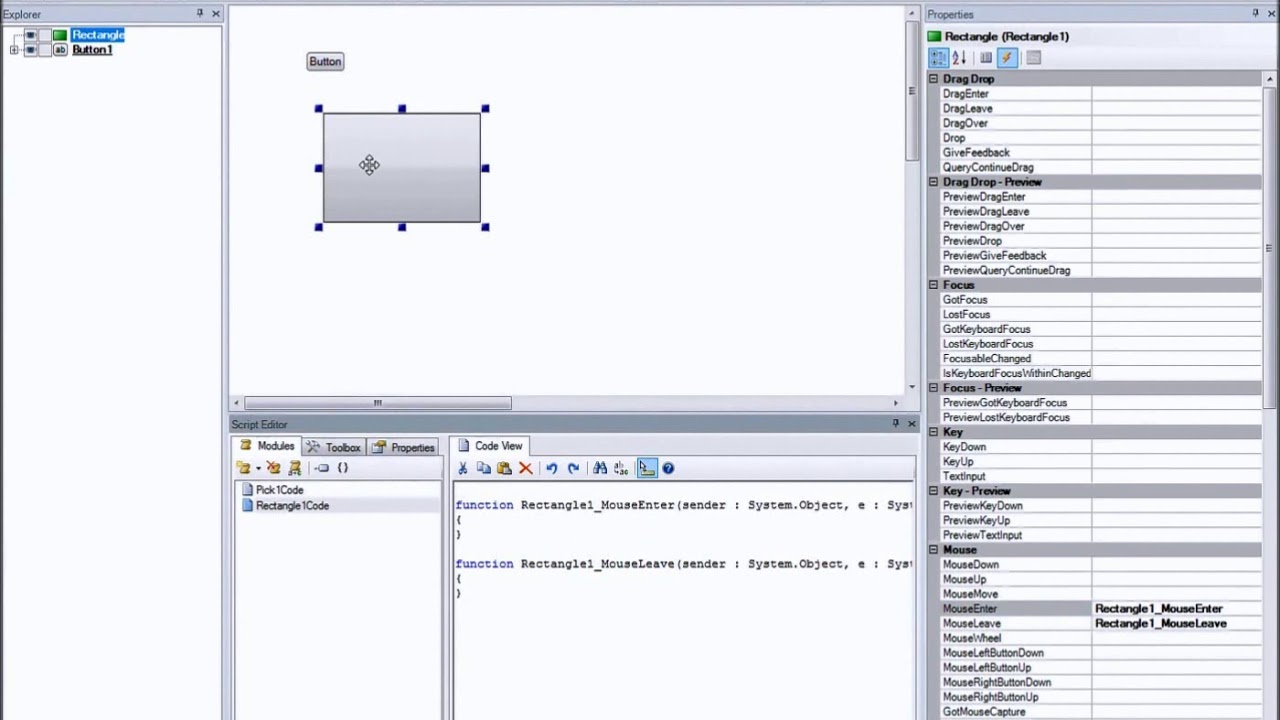Screen dimensions: 1280x720
Task: Click the Cut icon in Code View toolbar
Action: [x=463, y=468]
